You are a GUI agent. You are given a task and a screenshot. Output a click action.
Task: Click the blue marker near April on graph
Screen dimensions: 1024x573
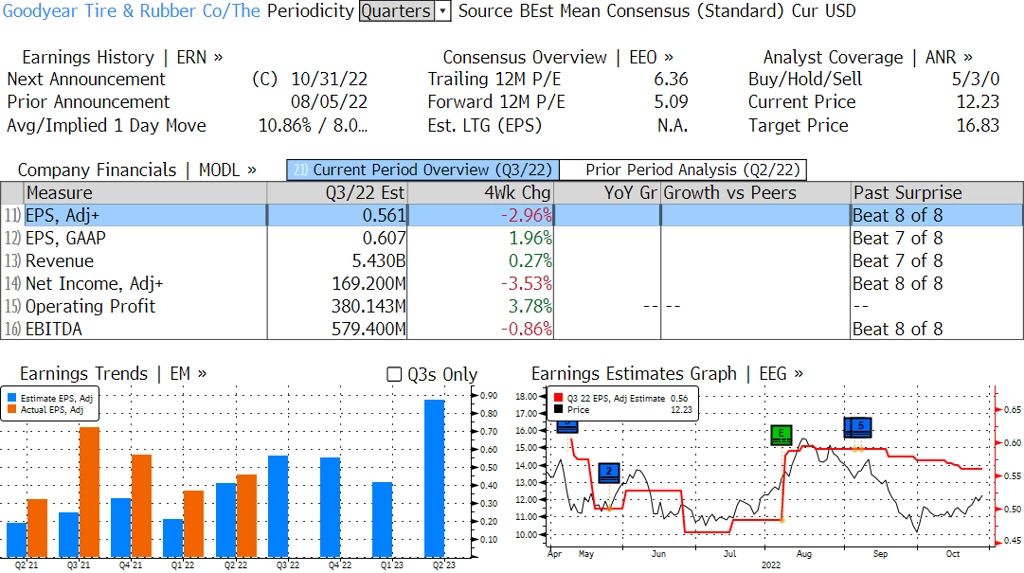567,427
